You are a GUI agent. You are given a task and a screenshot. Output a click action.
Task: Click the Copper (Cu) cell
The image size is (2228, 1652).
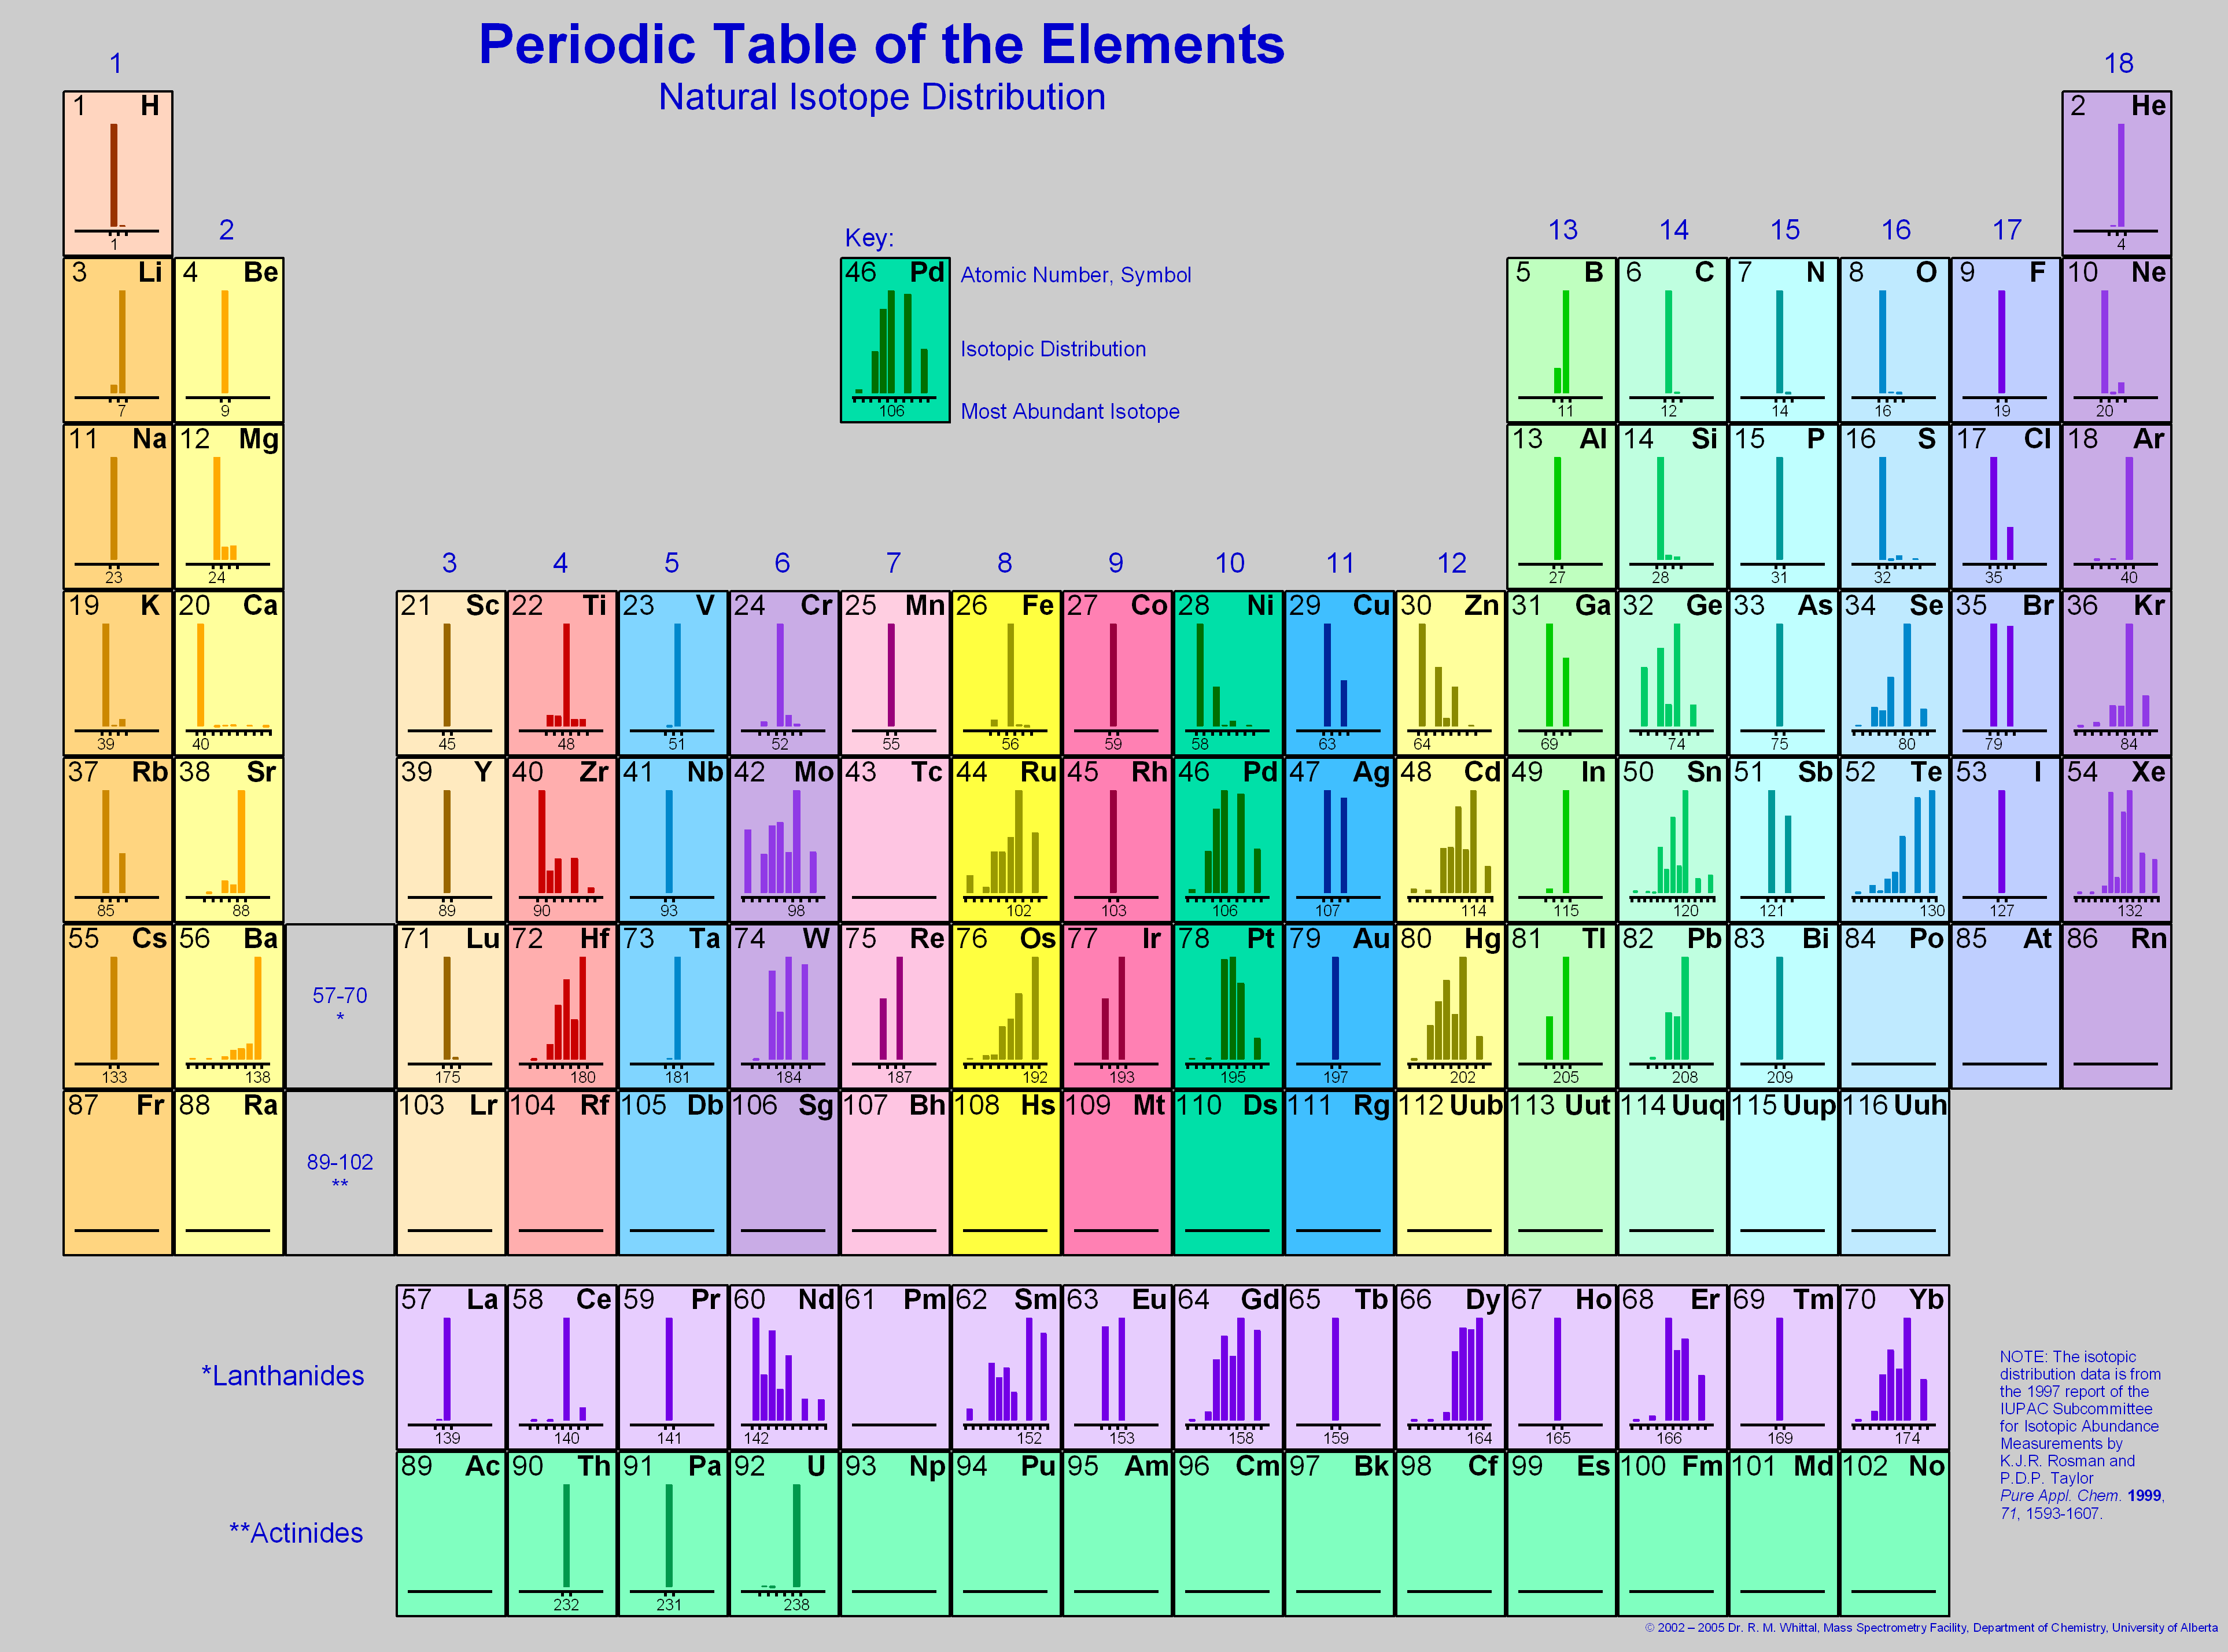[1339, 673]
